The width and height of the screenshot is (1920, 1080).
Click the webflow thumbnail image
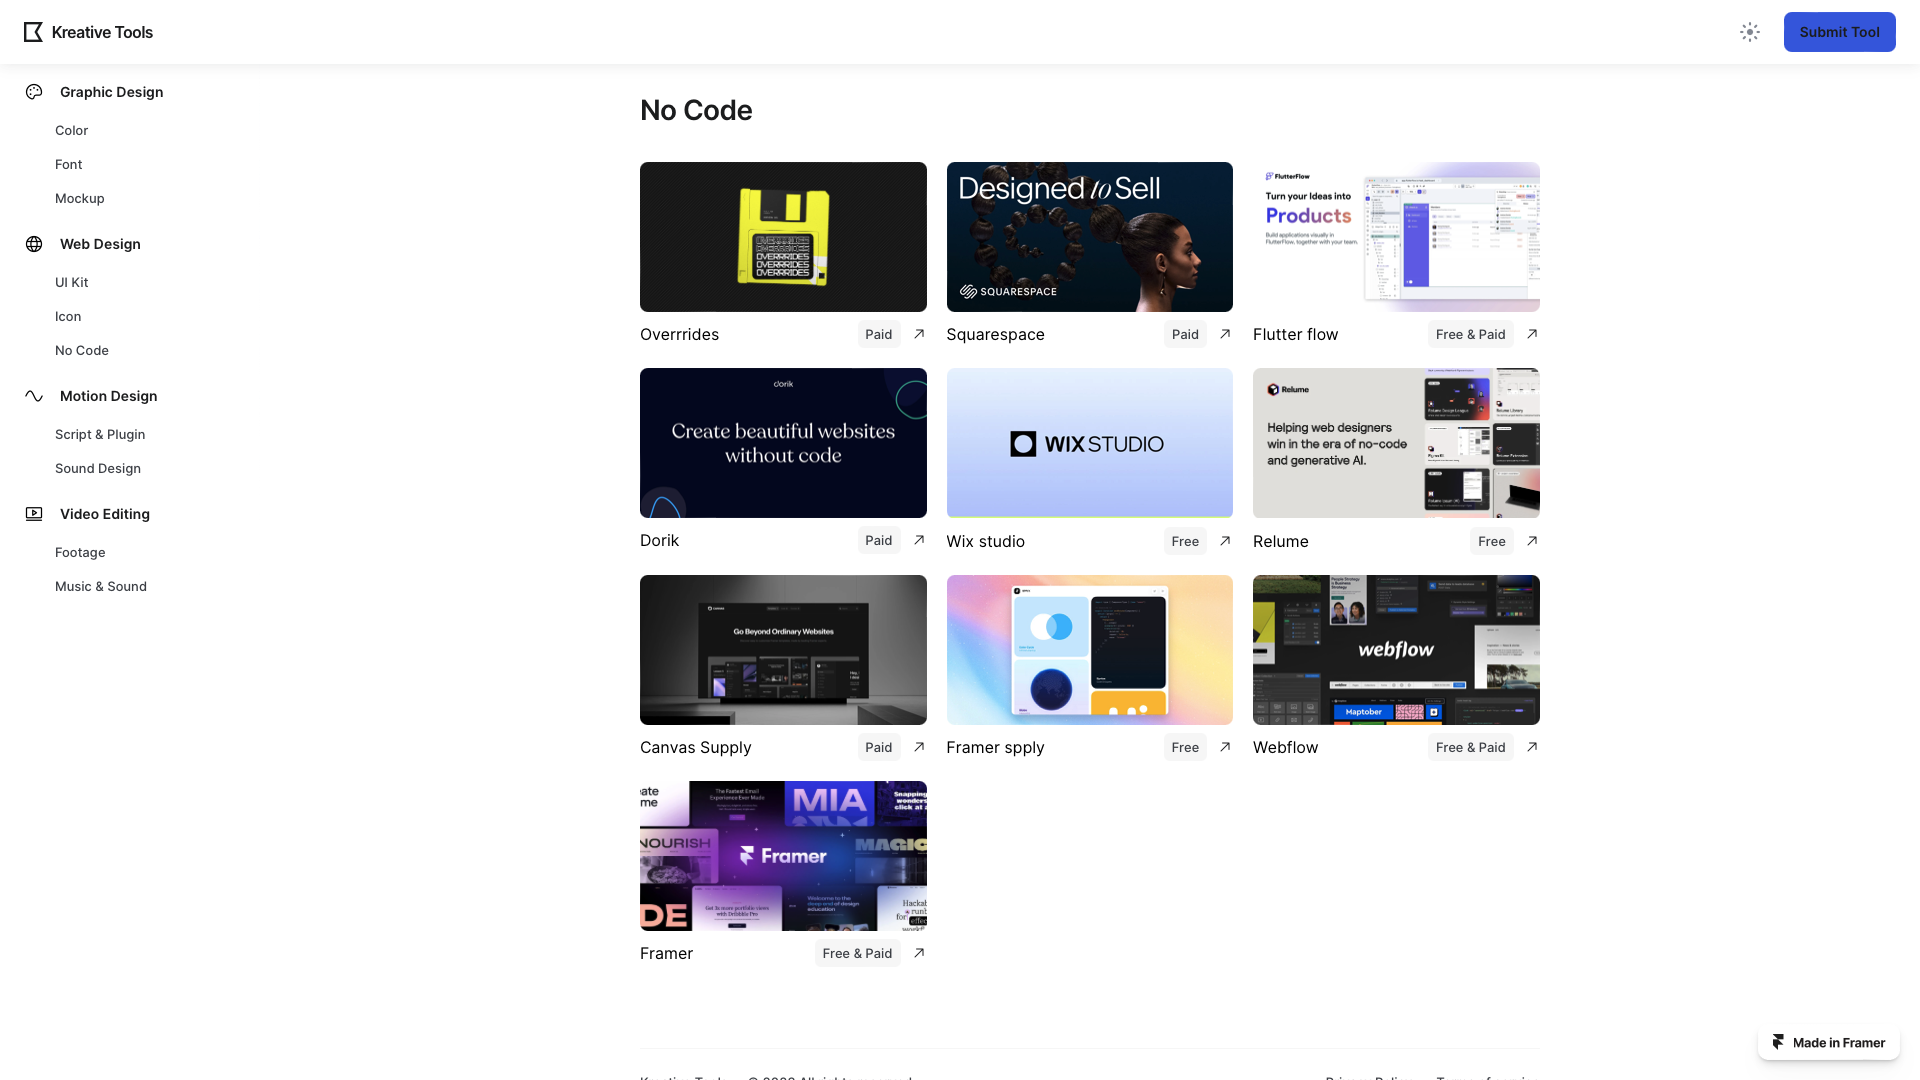pos(1396,650)
